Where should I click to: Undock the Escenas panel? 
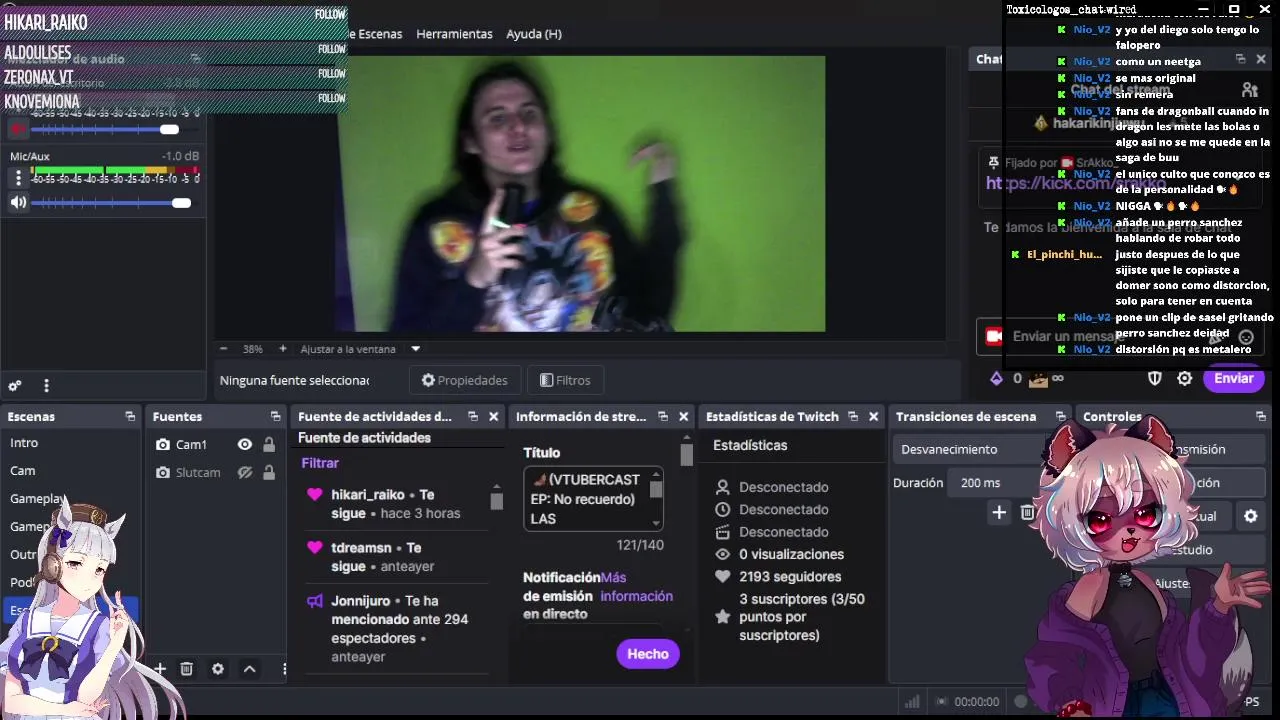tap(130, 417)
